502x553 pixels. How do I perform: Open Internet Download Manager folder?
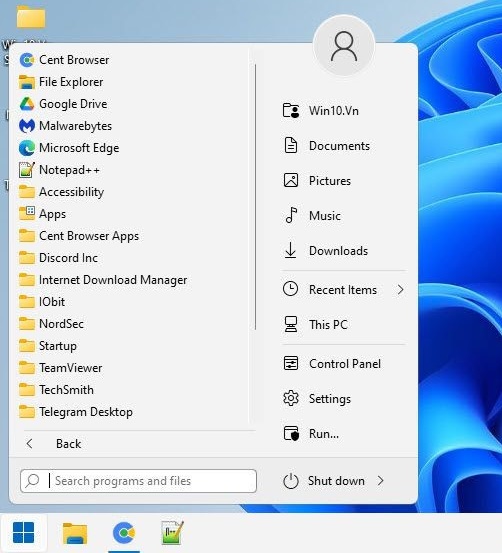pyautogui.click(x=103, y=280)
